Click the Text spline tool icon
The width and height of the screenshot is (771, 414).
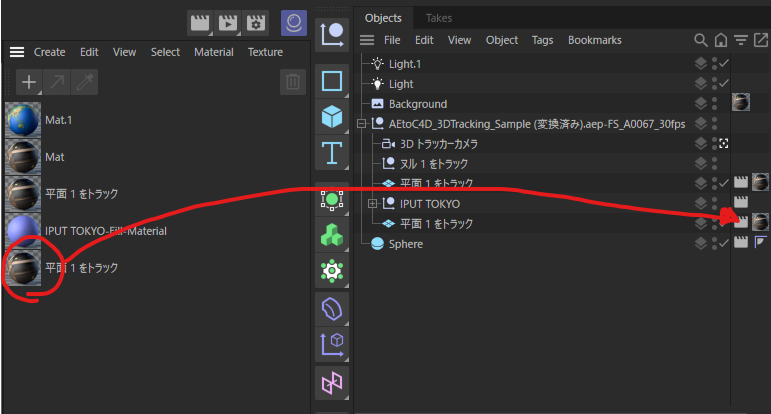click(x=331, y=154)
